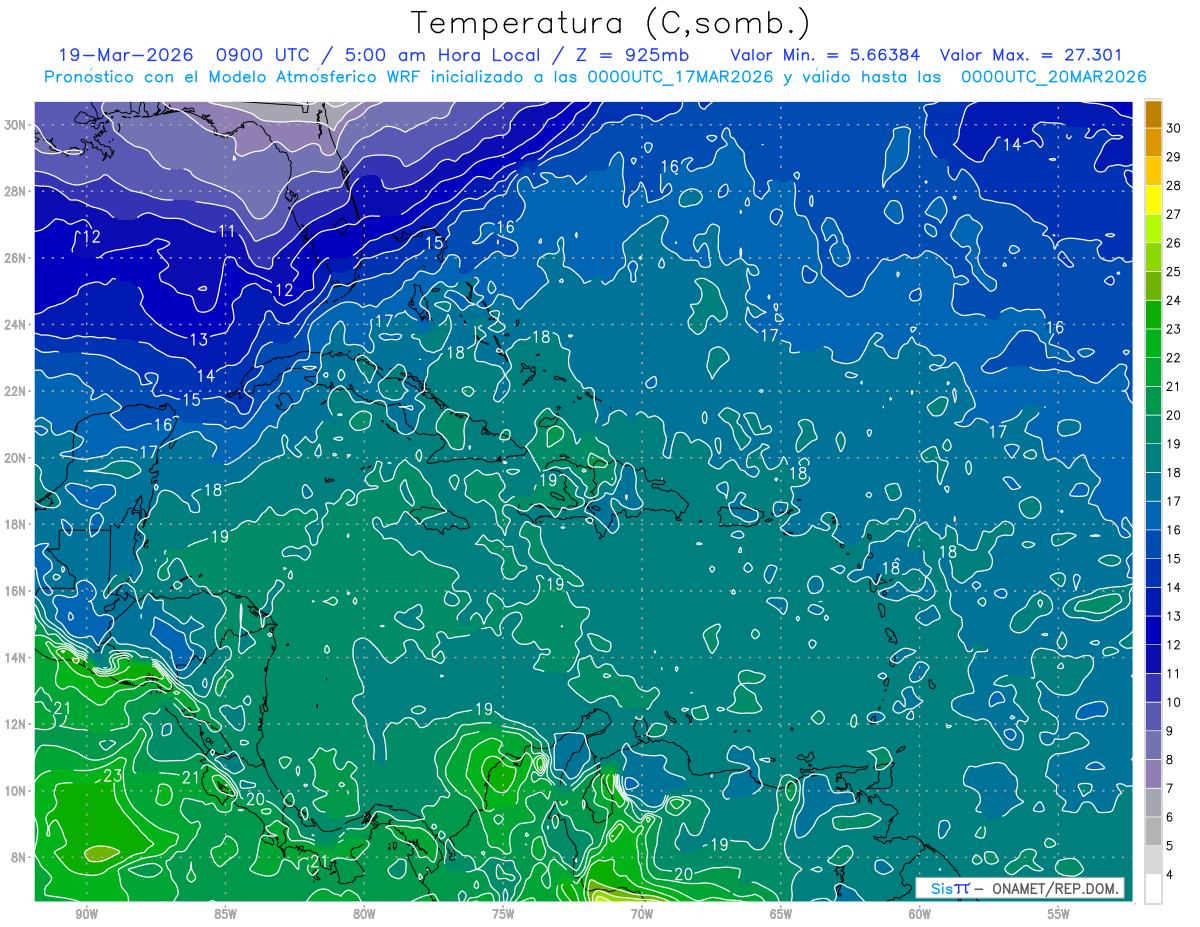Click the '18N' latitude axis label

[x=17, y=524]
